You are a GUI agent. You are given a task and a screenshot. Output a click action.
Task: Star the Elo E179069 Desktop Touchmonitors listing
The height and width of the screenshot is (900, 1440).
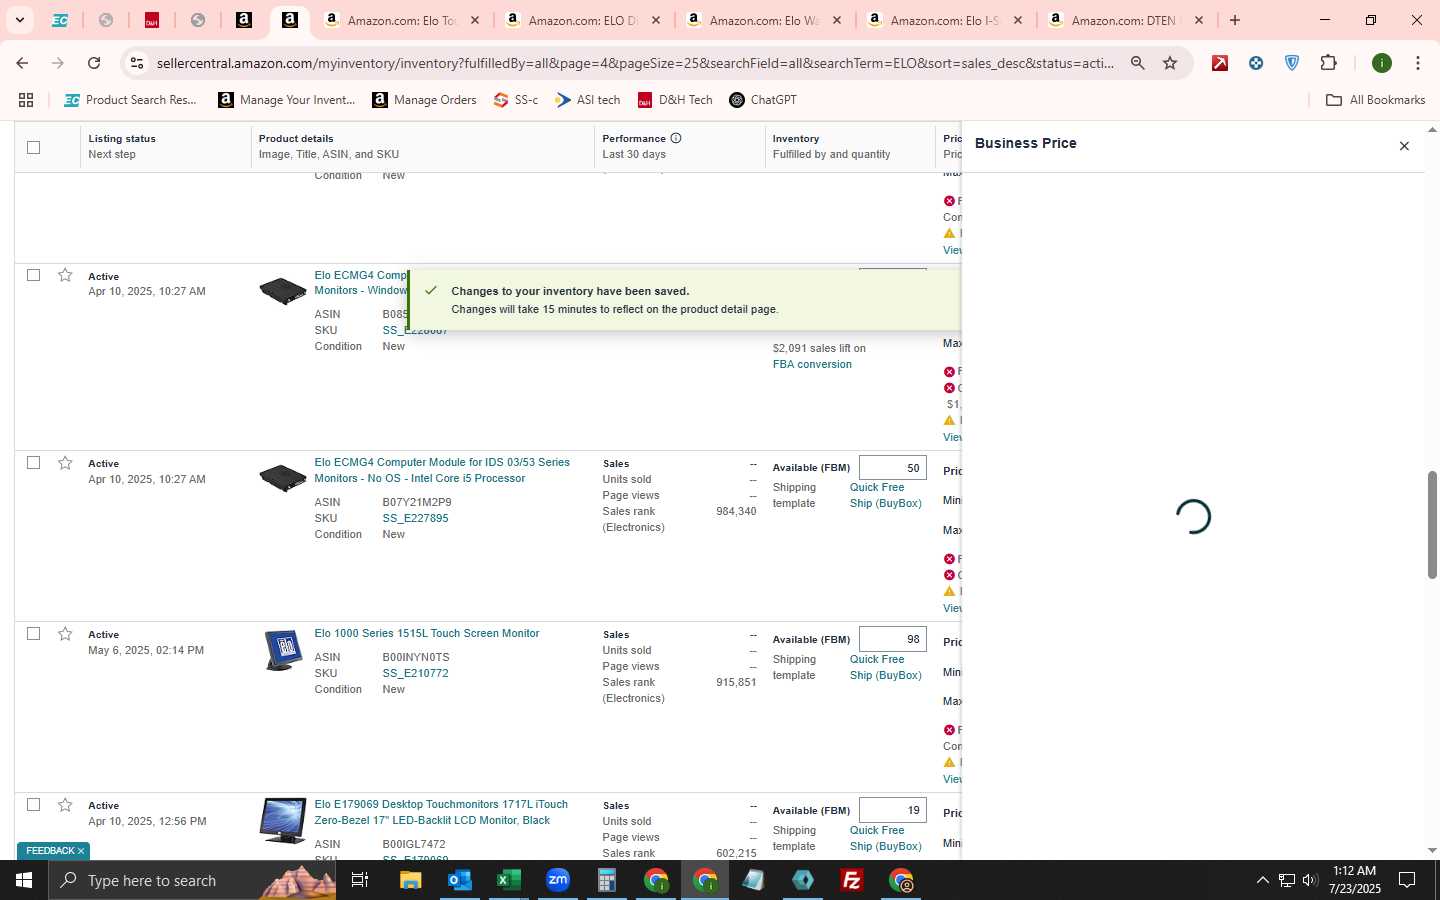(x=65, y=805)
